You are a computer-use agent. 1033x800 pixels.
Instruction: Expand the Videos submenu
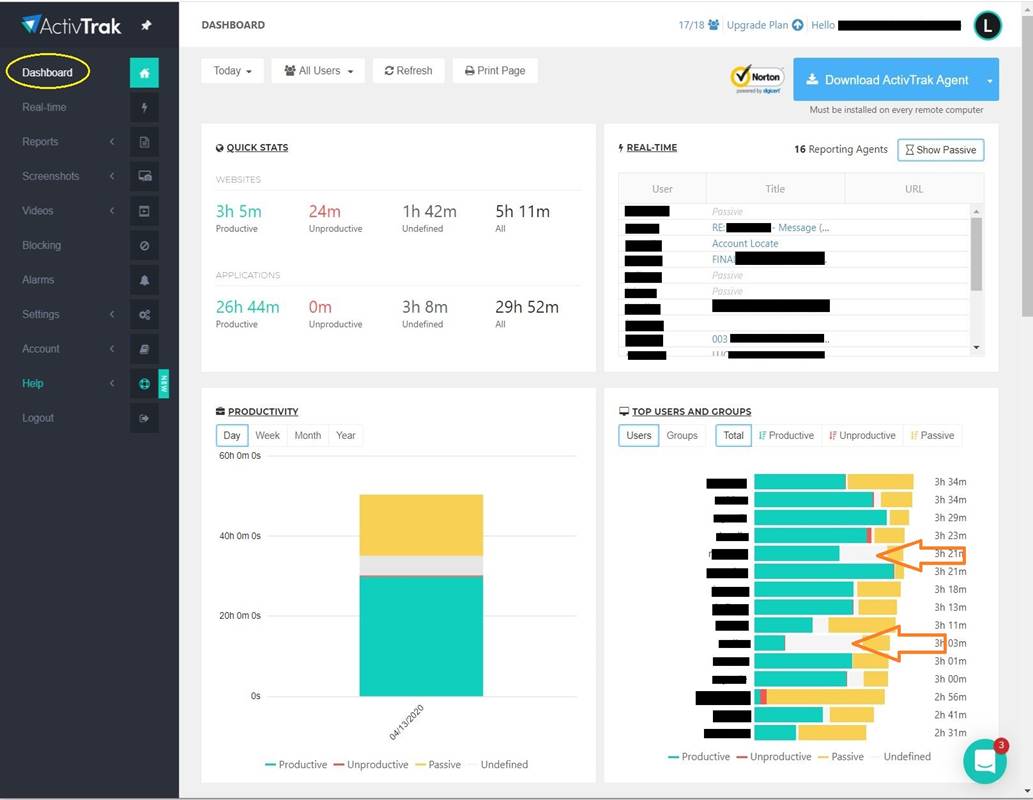(112, 211)
